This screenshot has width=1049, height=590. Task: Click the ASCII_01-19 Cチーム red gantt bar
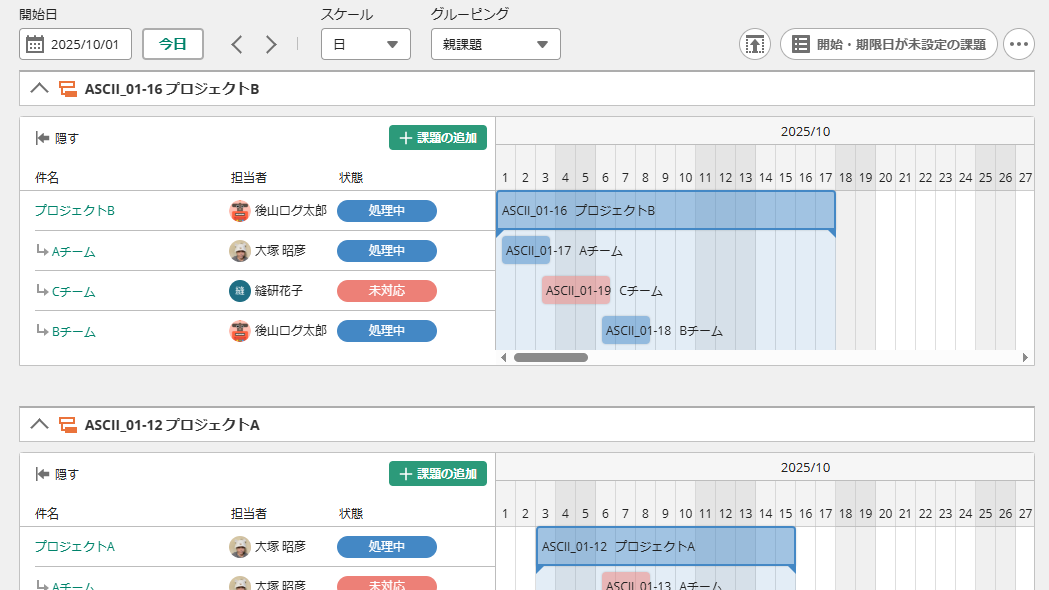(576, 290)
